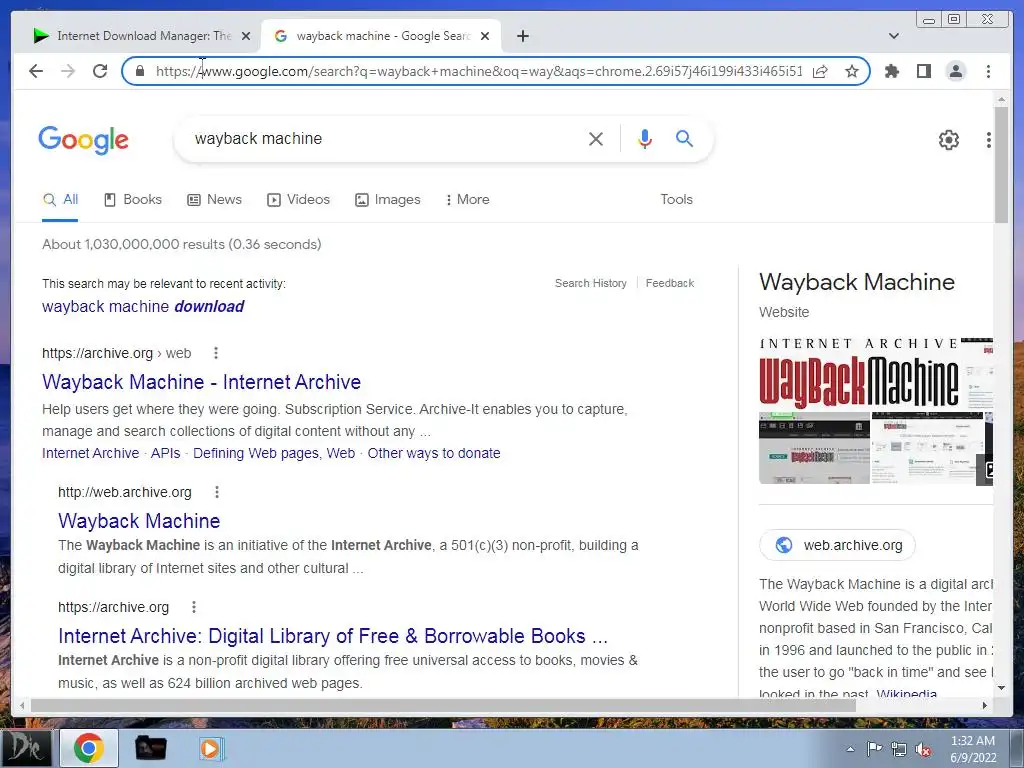Open the wayback machine download suggestion
Screen dimensions: 1024x768
point(143,306)
